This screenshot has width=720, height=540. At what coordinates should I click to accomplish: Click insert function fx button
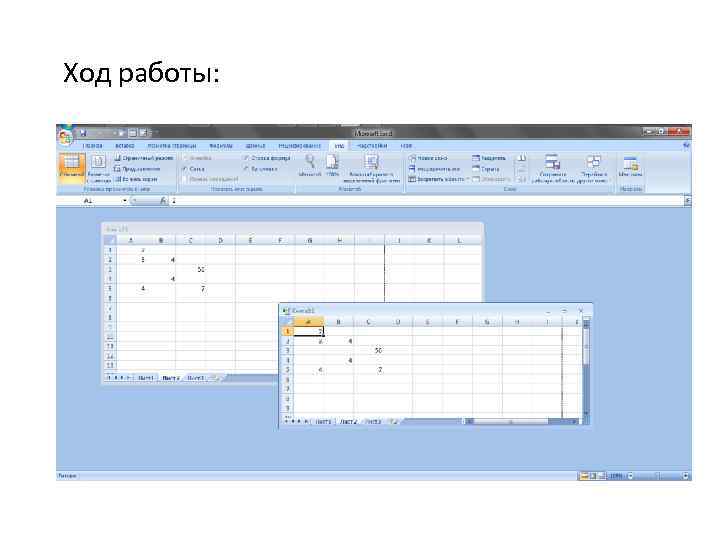click(x=163, y=201)
